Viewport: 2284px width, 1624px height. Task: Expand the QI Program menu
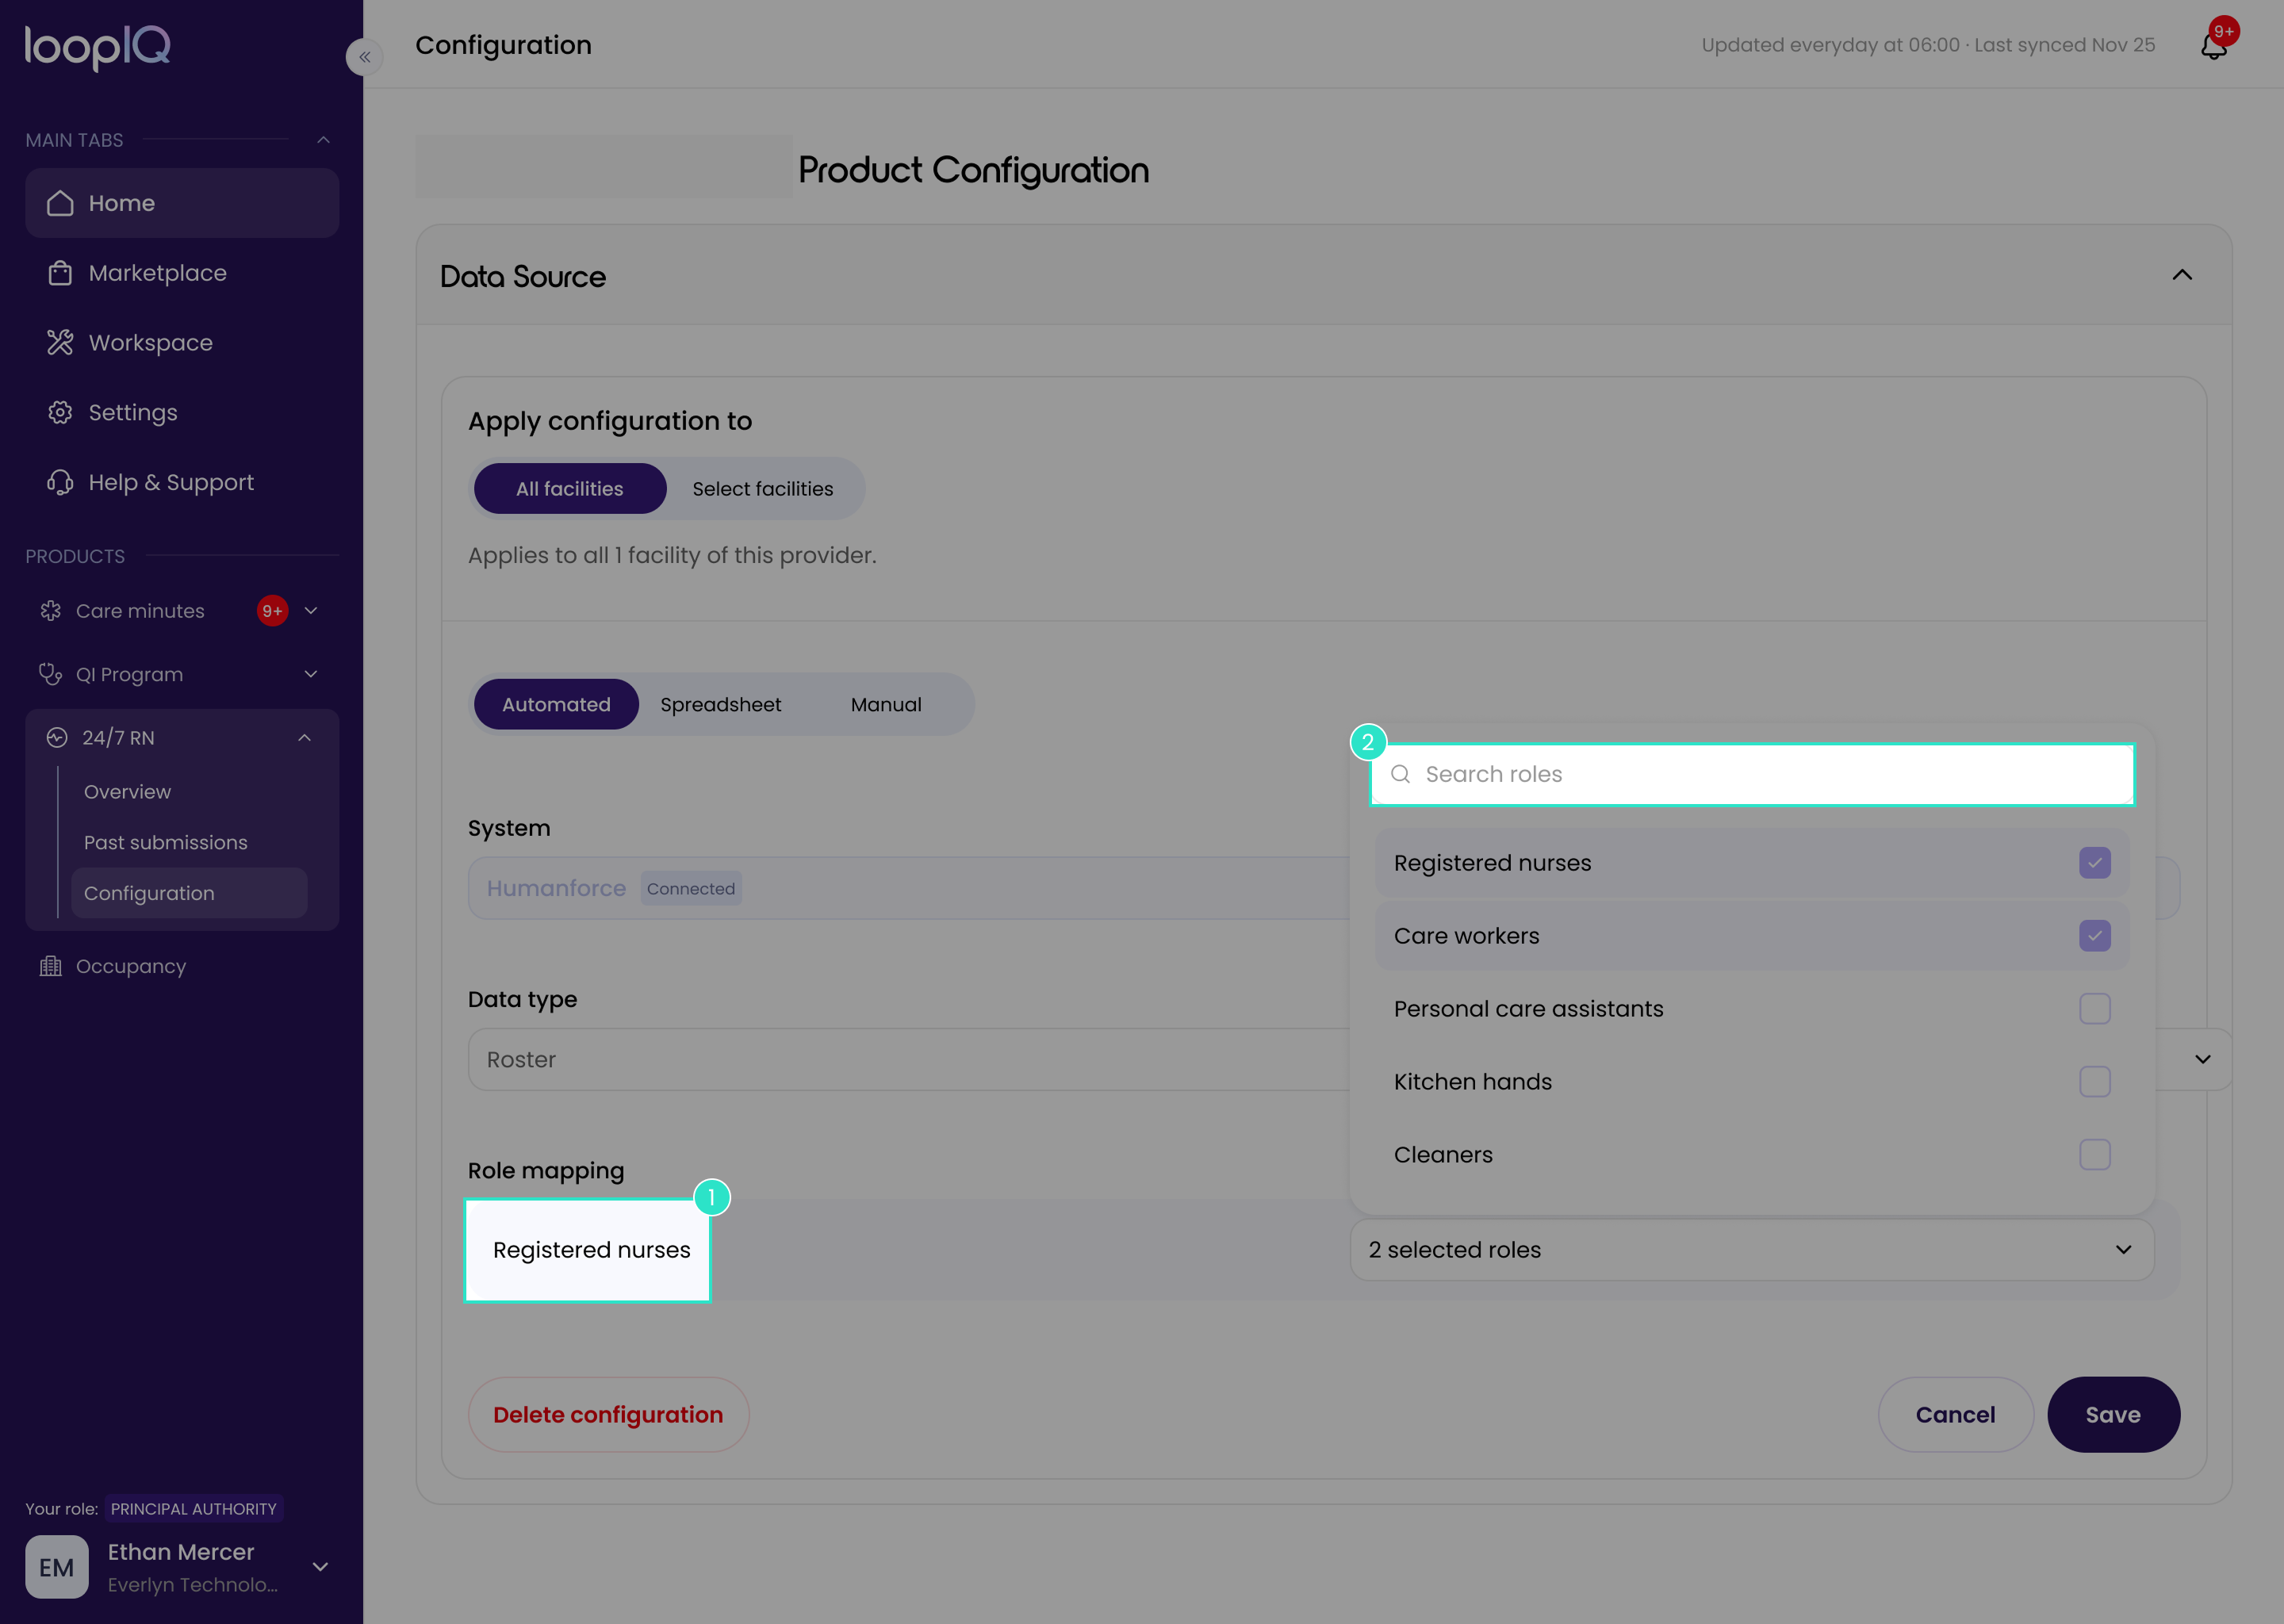(311, 674)
